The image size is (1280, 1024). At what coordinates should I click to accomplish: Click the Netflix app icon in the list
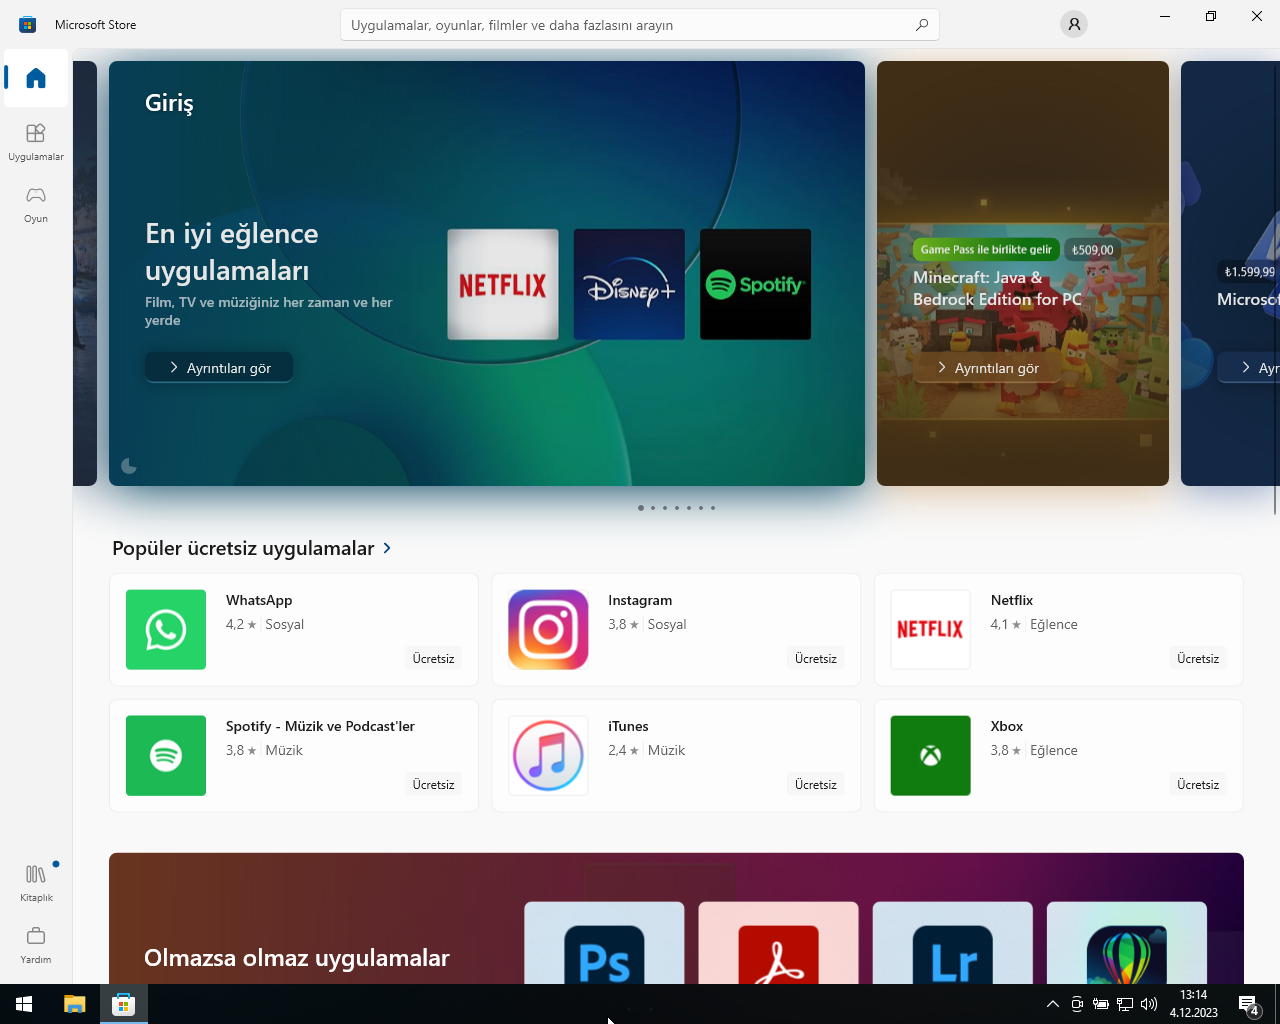point(930,629)
